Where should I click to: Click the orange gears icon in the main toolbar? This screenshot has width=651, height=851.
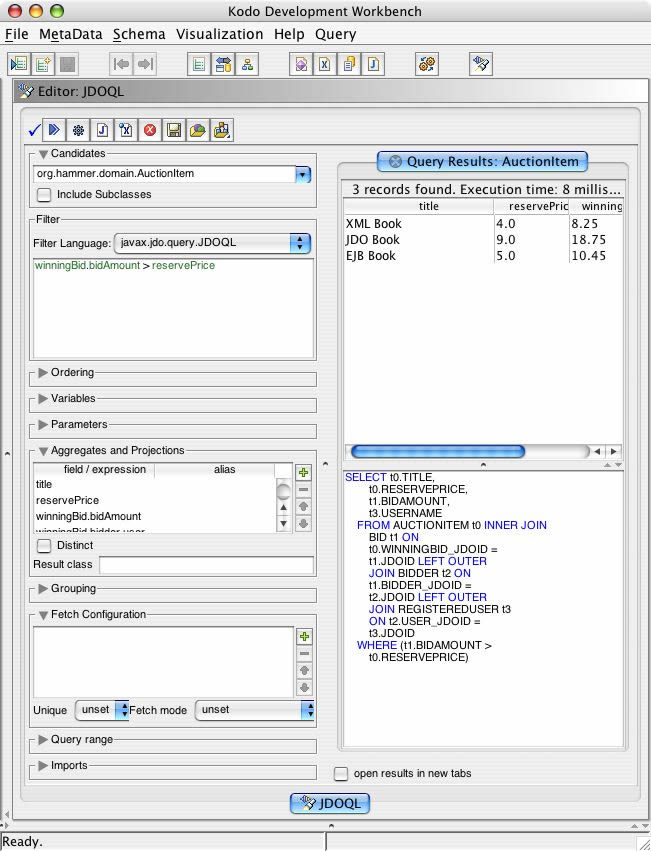(x=427, y=64)
